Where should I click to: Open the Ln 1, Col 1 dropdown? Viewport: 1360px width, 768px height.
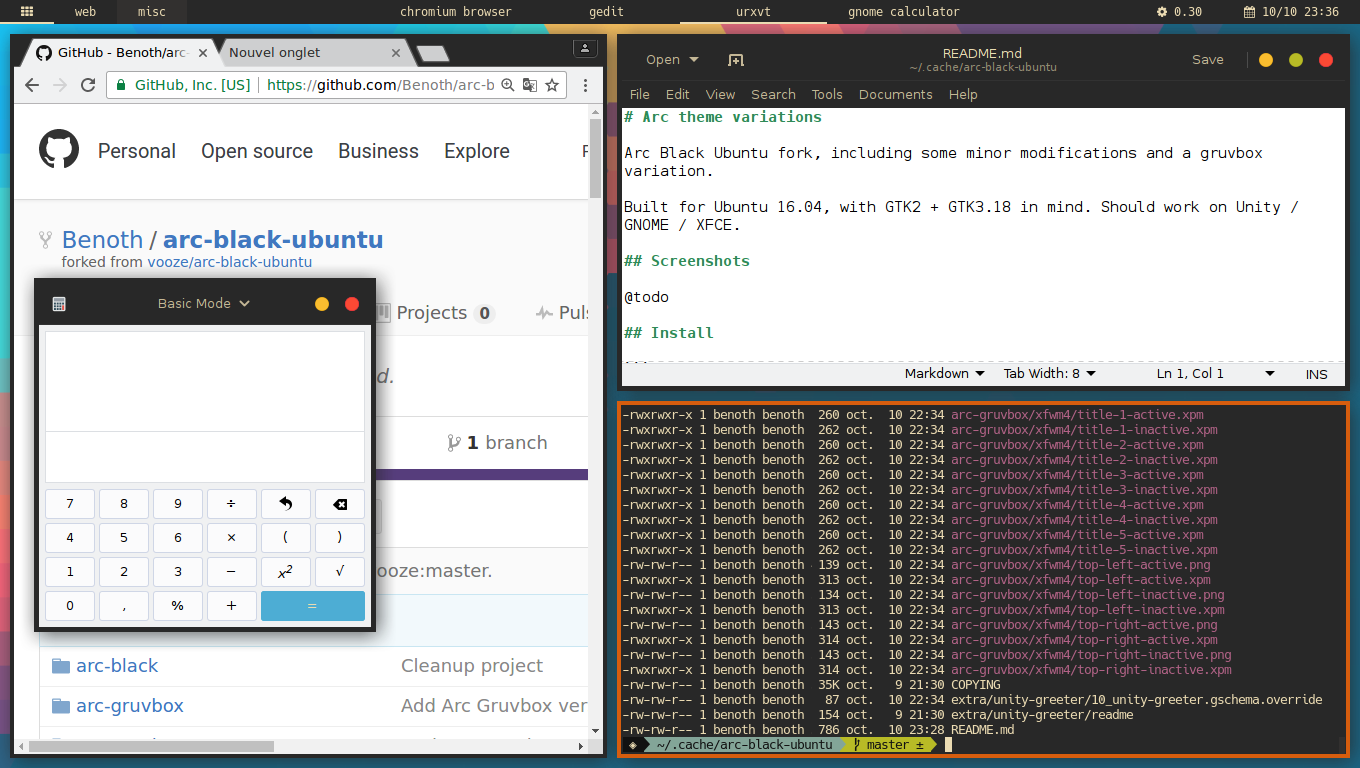[1216, 374]
